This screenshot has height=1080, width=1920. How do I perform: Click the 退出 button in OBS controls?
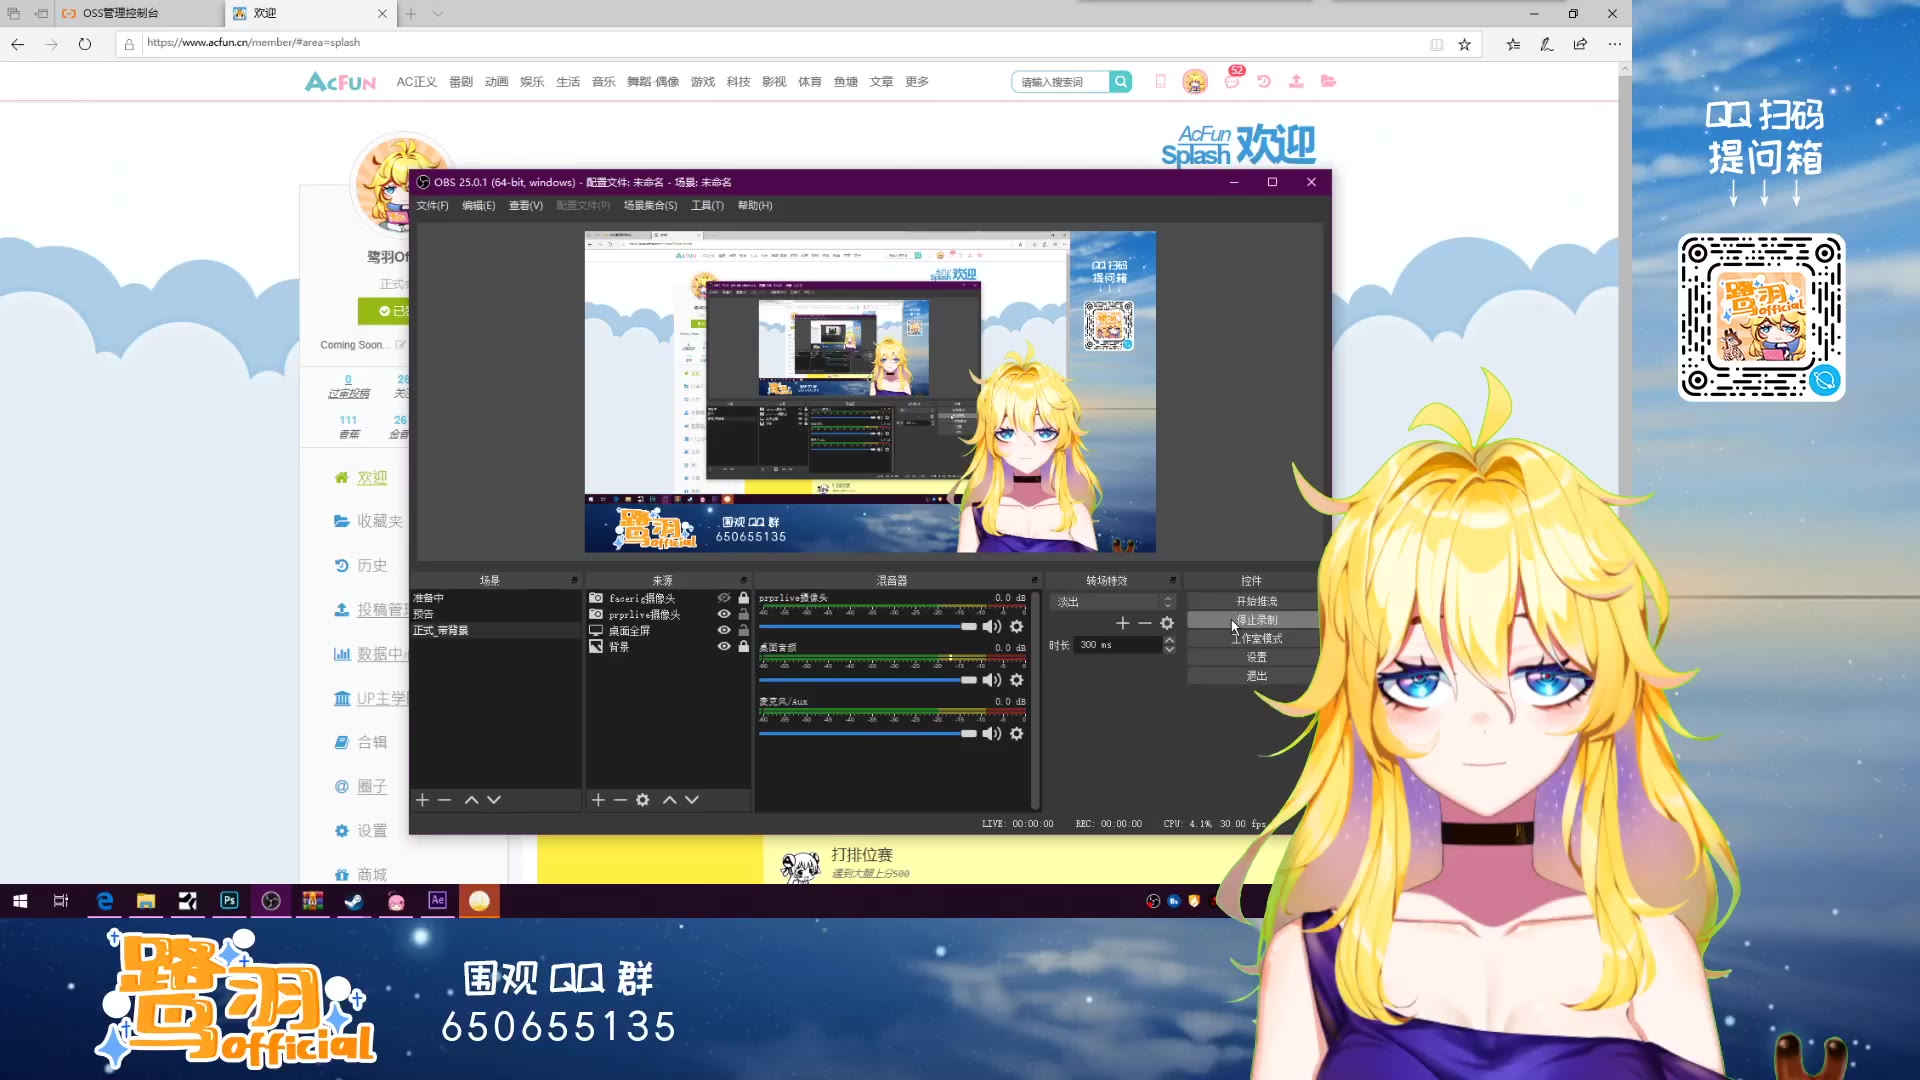(1256, 676)
